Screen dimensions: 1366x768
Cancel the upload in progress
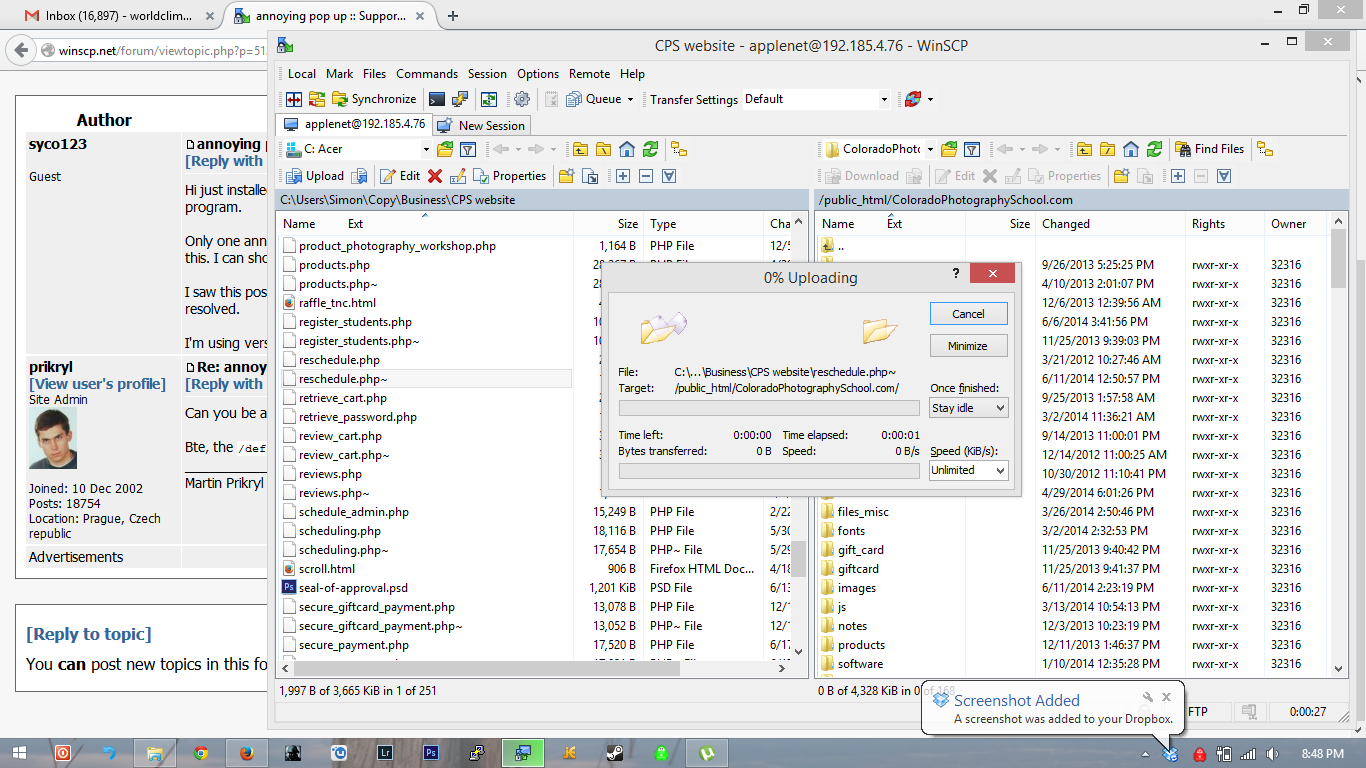[968, 314]
